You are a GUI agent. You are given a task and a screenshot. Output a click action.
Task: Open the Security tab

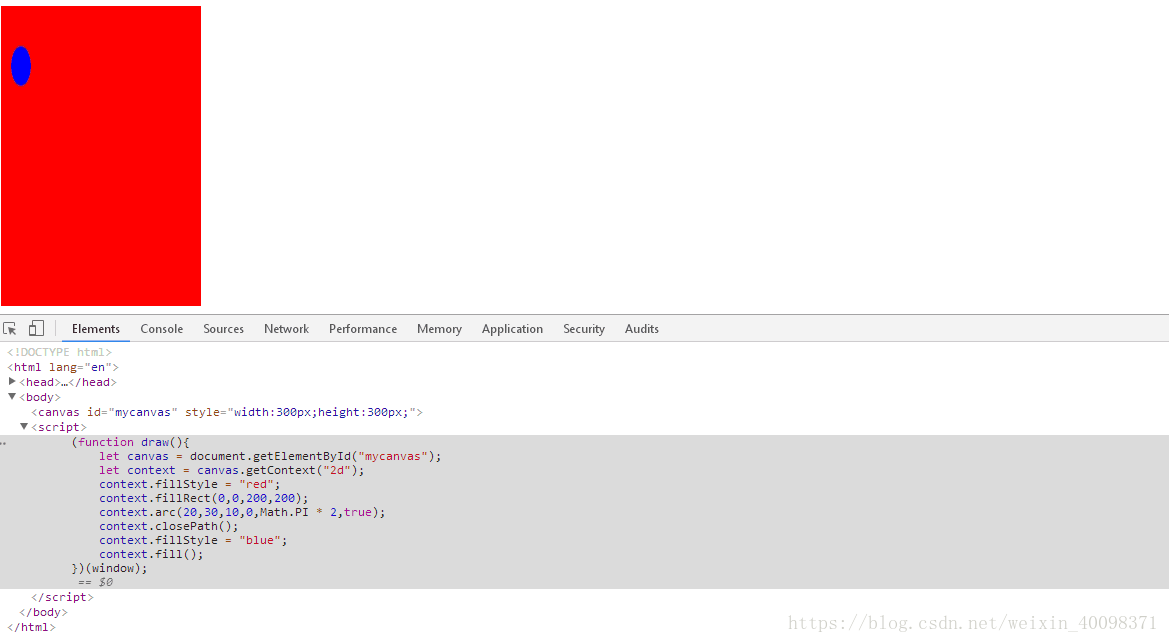coord(584,329)
